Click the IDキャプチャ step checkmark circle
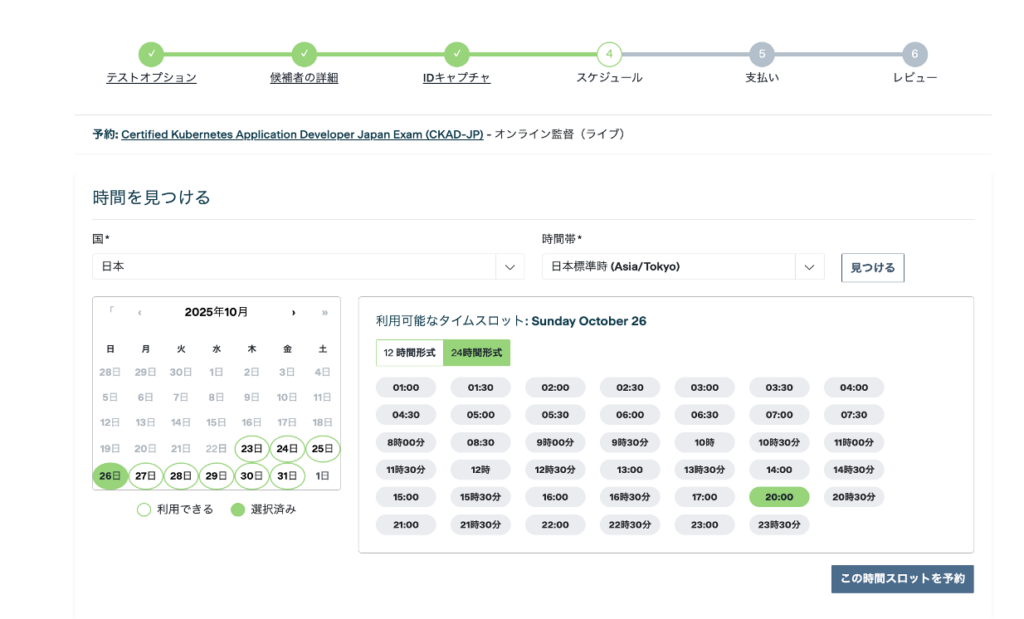The image size is (1024, 619). (456, 54)
